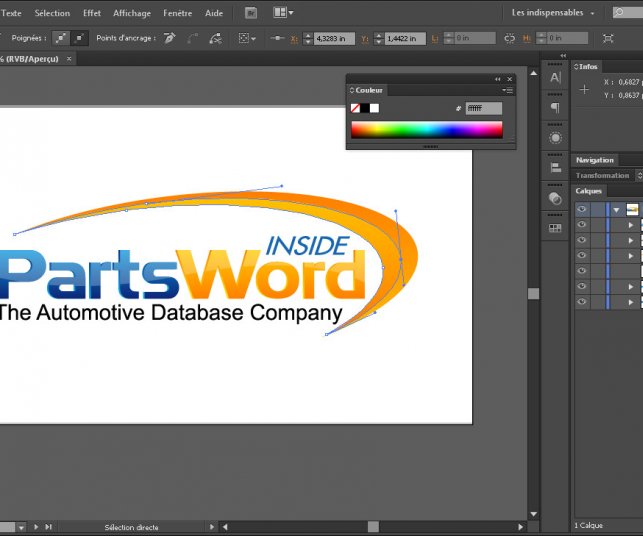
Task: Open the Effet menu
Action: point(92,13)
